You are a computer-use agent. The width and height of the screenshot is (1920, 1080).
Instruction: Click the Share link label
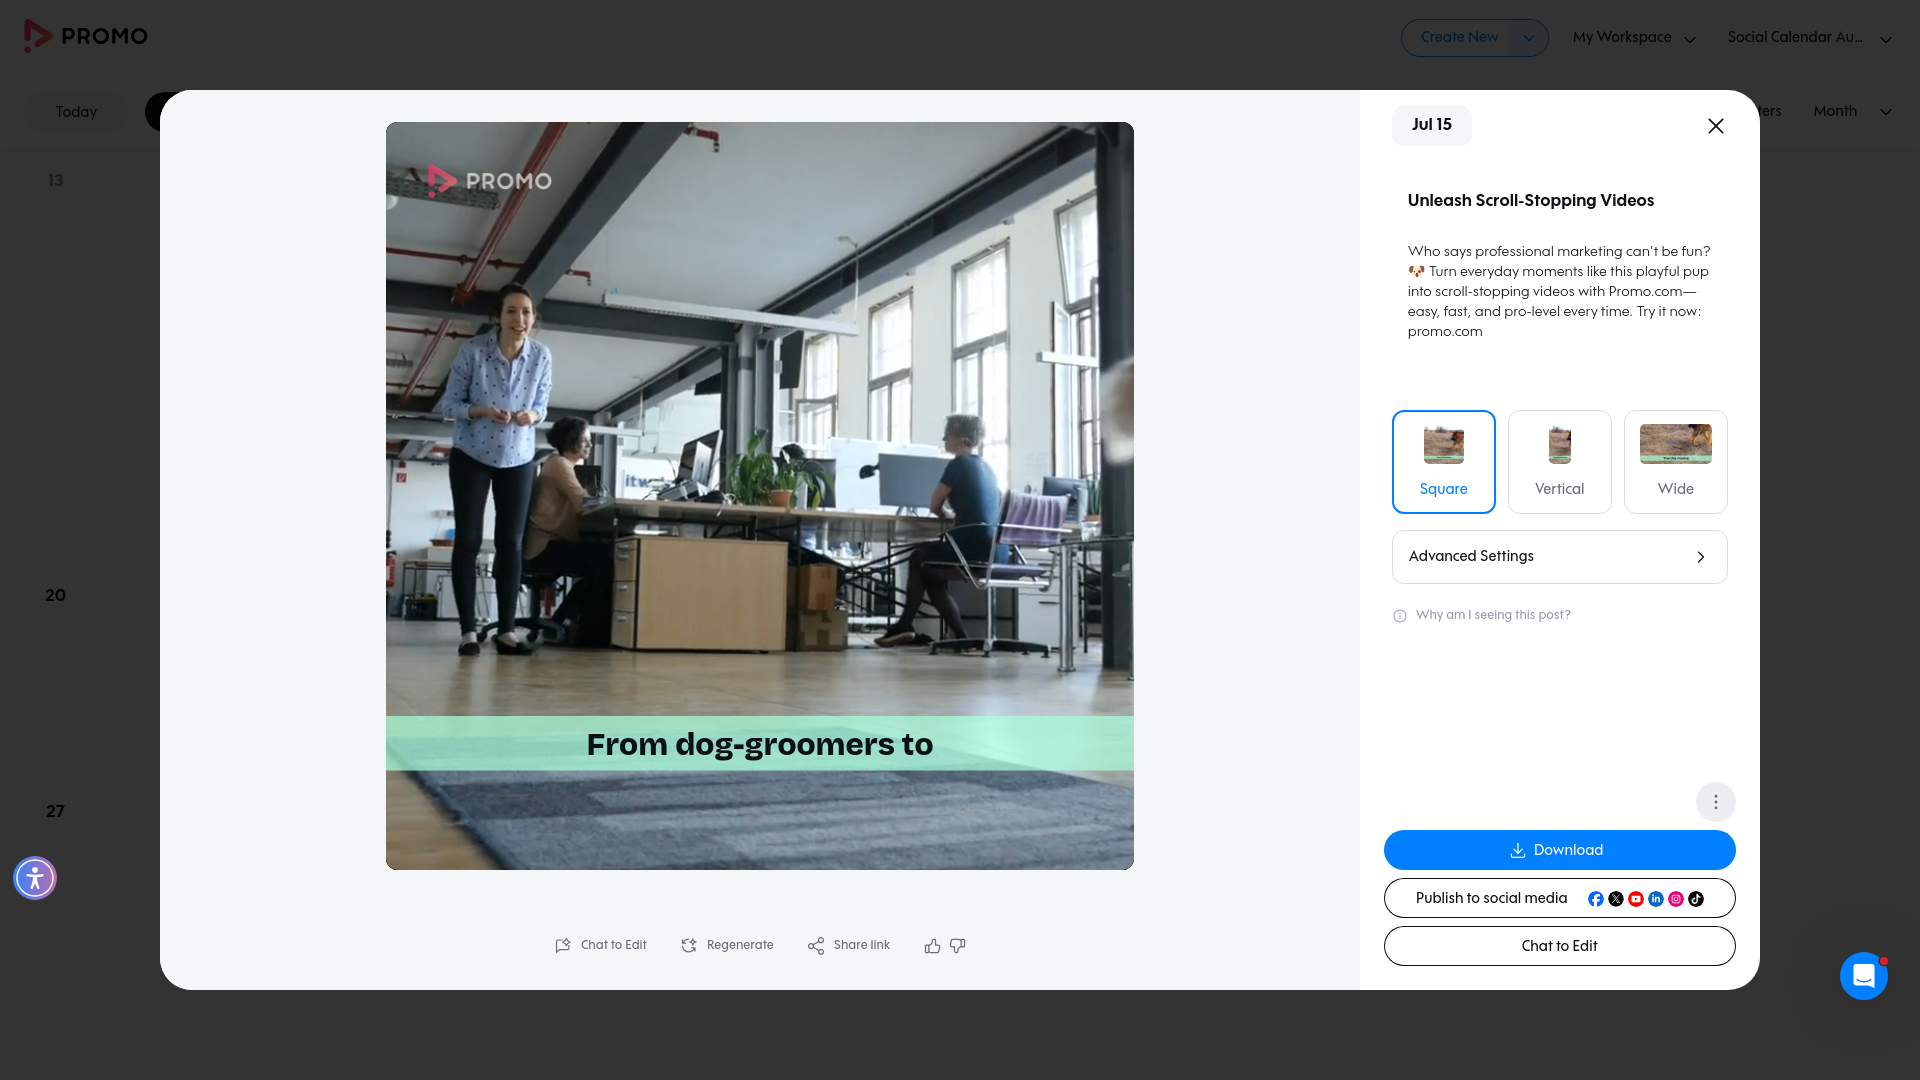[x=862, y=945]
